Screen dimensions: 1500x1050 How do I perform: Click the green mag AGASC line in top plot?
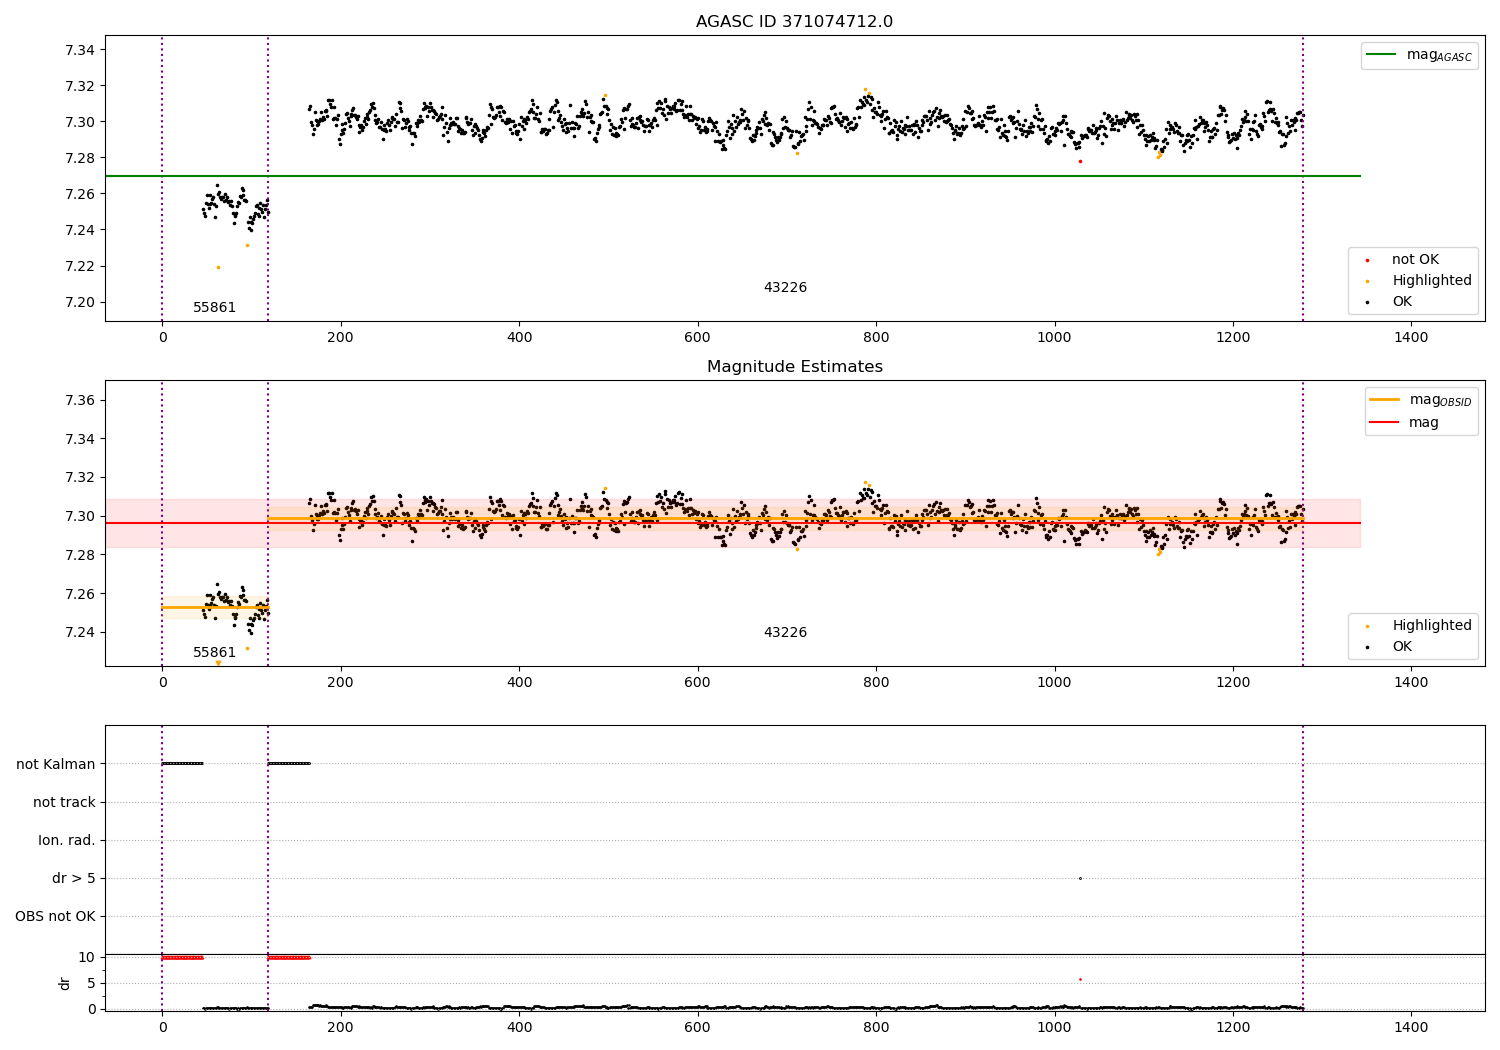tap(733, 176)
